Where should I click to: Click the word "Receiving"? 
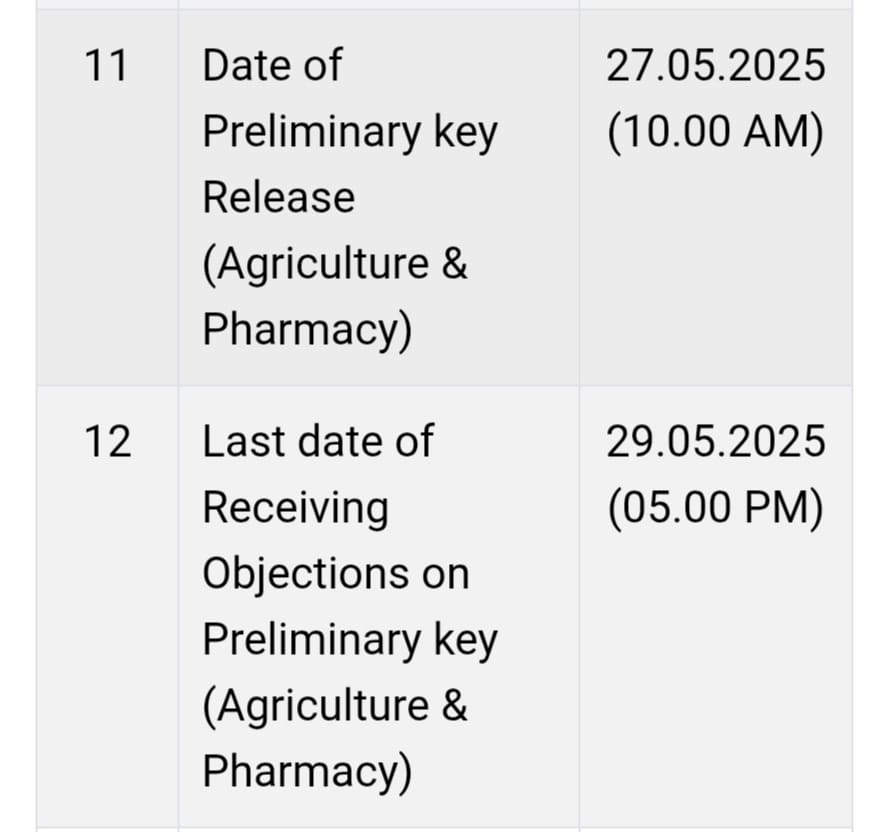[295, 508]
